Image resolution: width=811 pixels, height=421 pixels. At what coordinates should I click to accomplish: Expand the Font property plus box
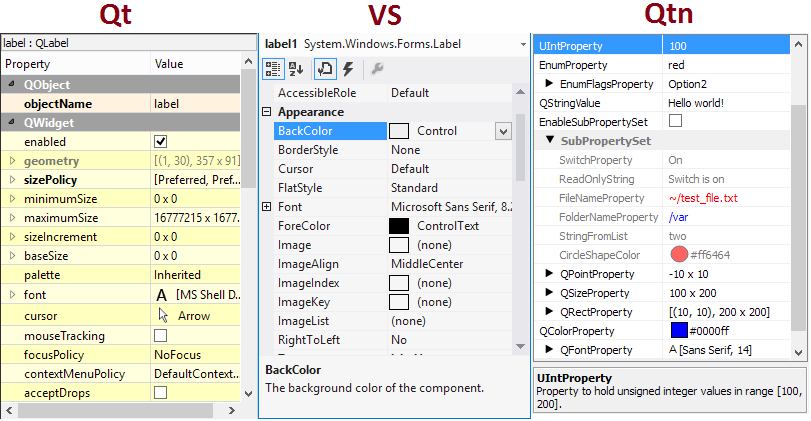click(266, 207)
